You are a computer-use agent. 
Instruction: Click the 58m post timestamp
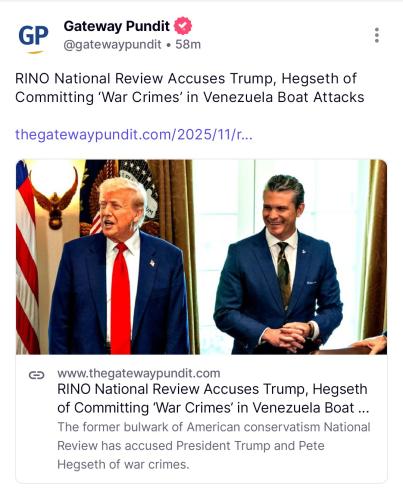188,44
